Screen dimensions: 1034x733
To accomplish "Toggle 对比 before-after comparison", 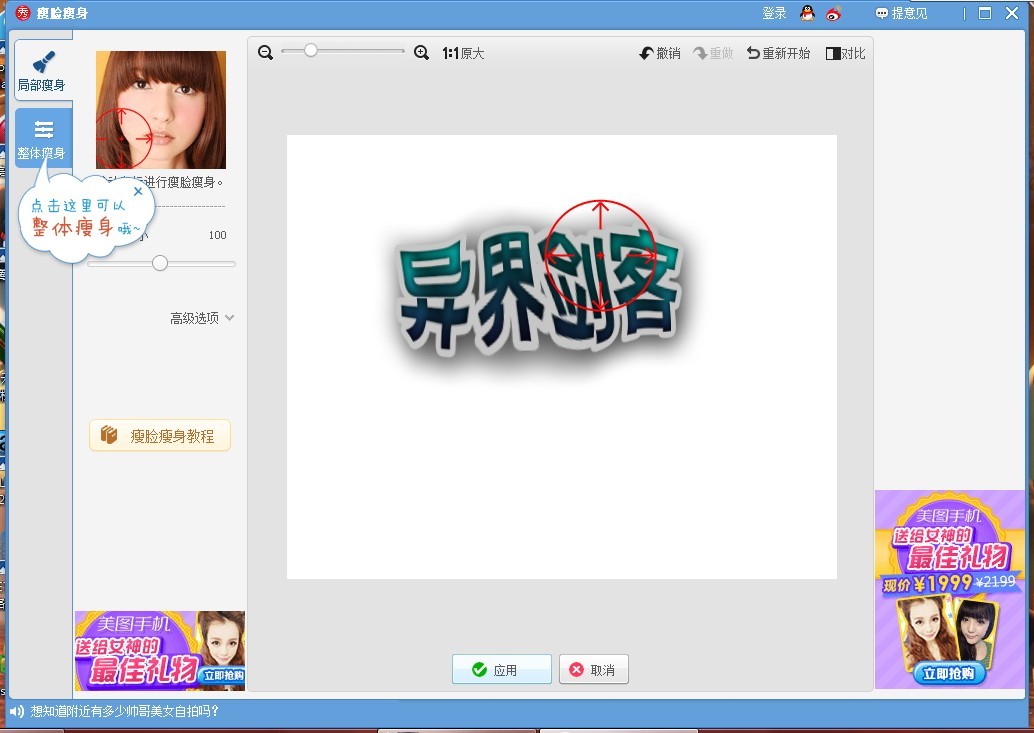I will 845,53.
